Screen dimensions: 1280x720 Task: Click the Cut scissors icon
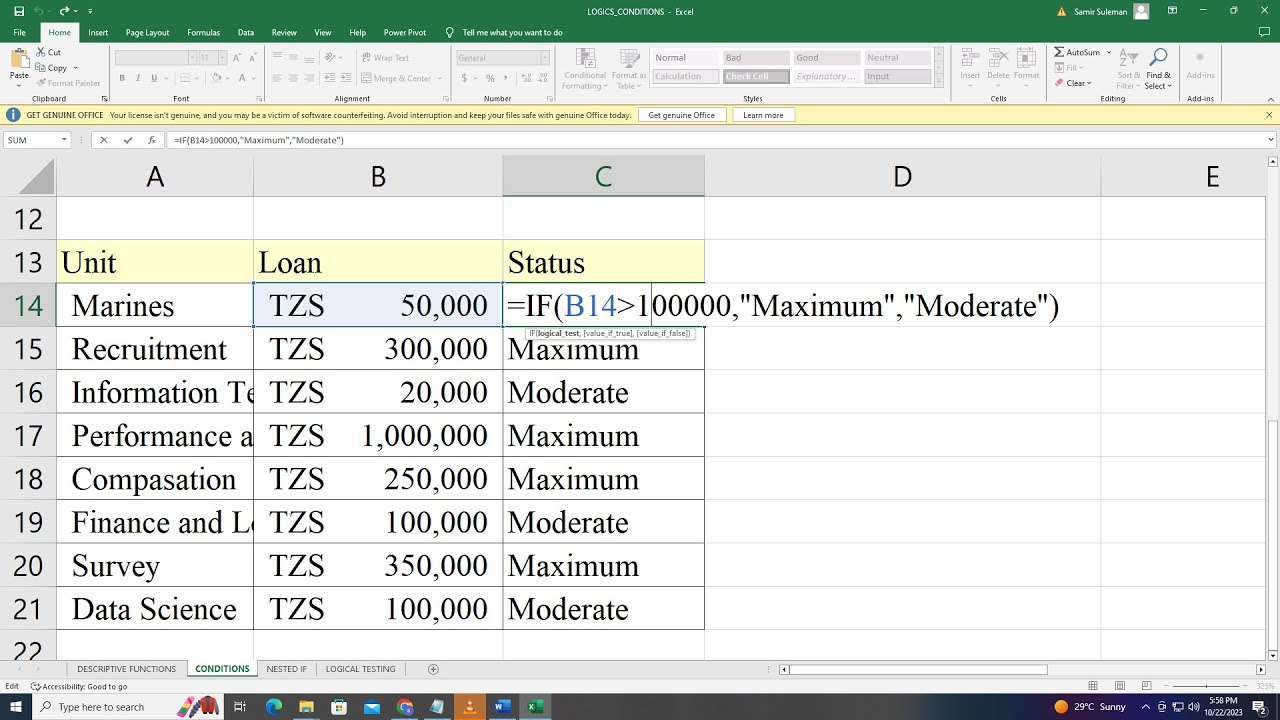[x=41, y=52]
